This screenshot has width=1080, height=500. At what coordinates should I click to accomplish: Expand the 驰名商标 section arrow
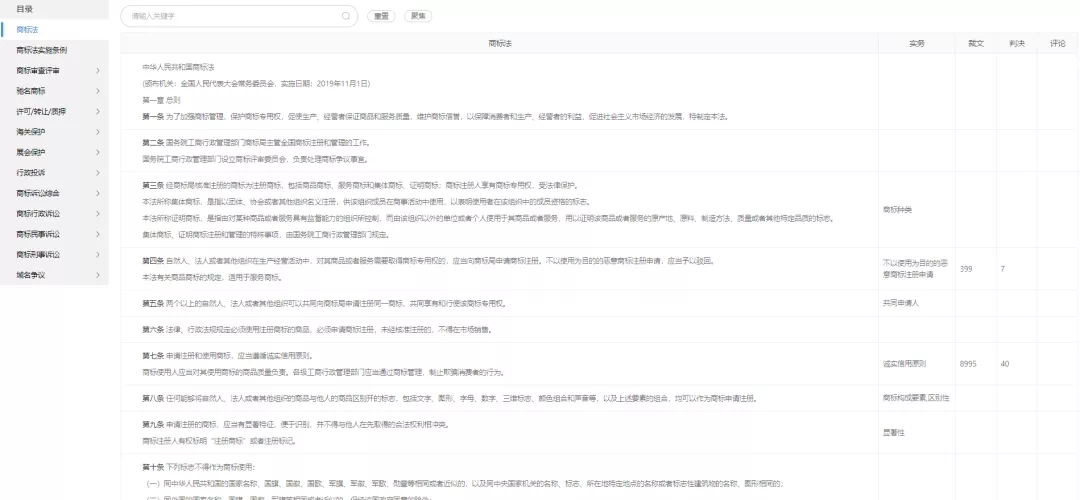(x=98, y=91)
